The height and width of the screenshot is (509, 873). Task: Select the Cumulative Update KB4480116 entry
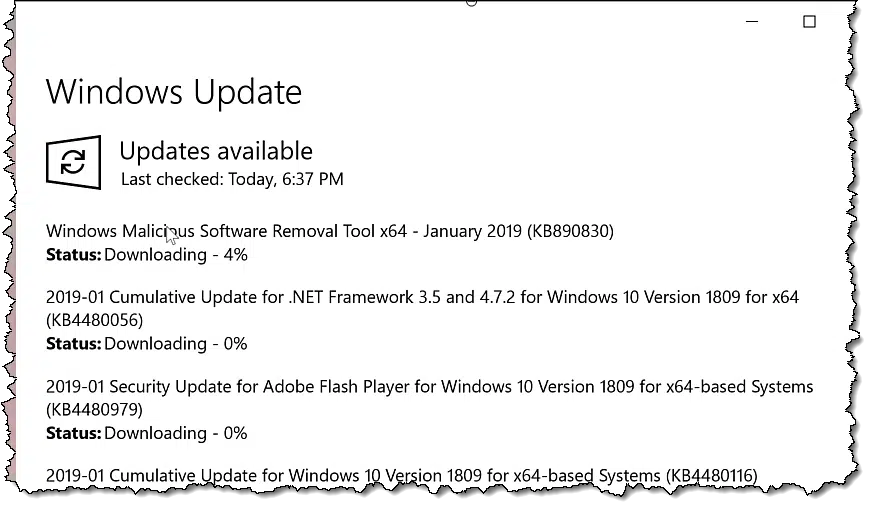(401, 476)
